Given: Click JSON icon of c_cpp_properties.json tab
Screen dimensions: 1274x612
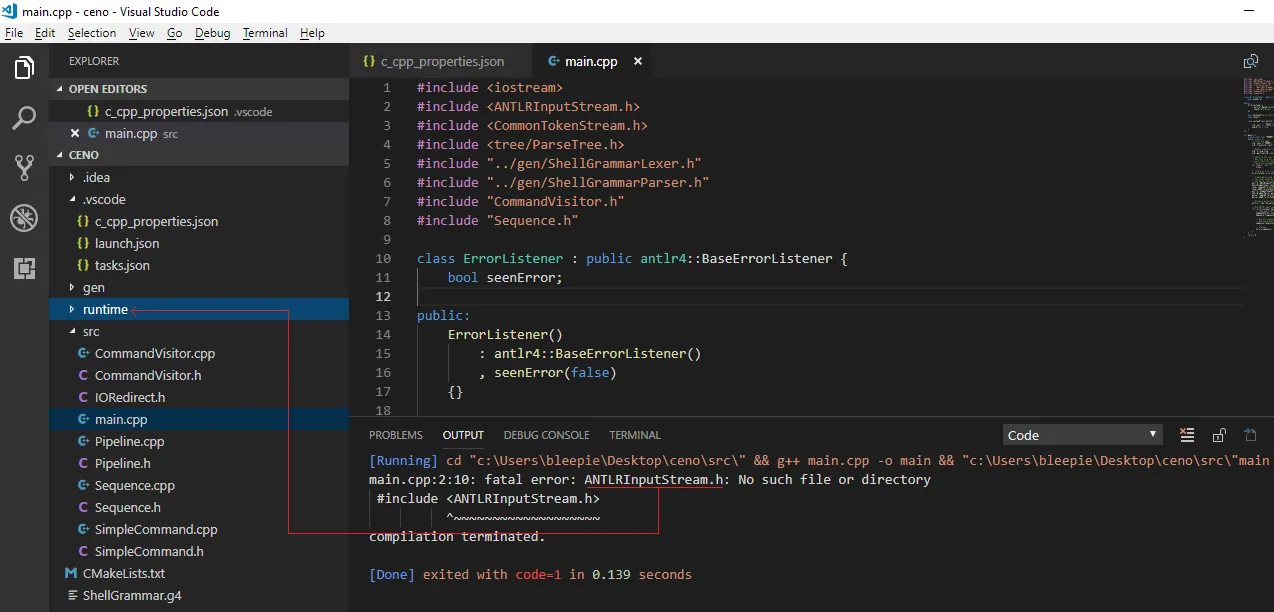Looking at the screenshot, I should click(369, 61).
